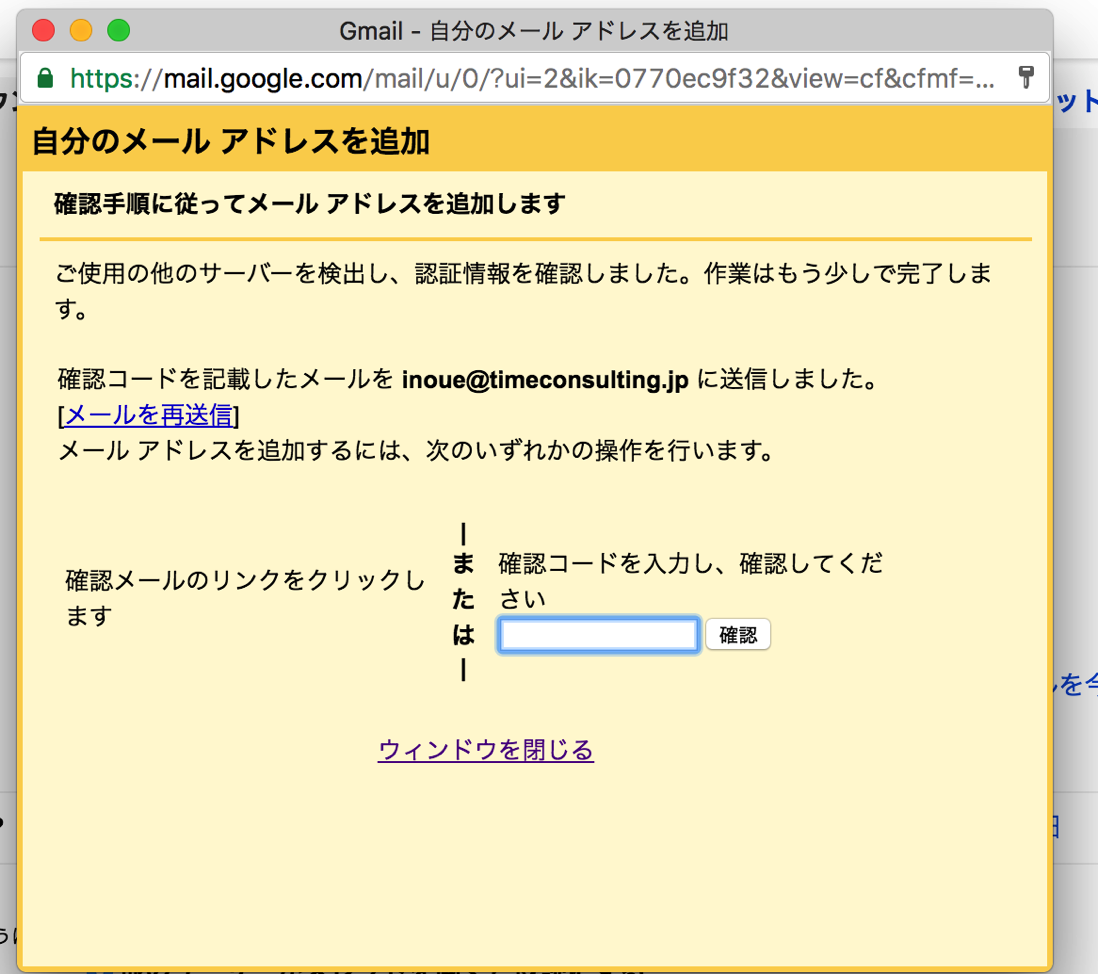The width and height of the screenshot is (1098, 974).
Task: Click the subheading 確認手順に従ってメール アドレスを追加します
Action: coord(310,204)
